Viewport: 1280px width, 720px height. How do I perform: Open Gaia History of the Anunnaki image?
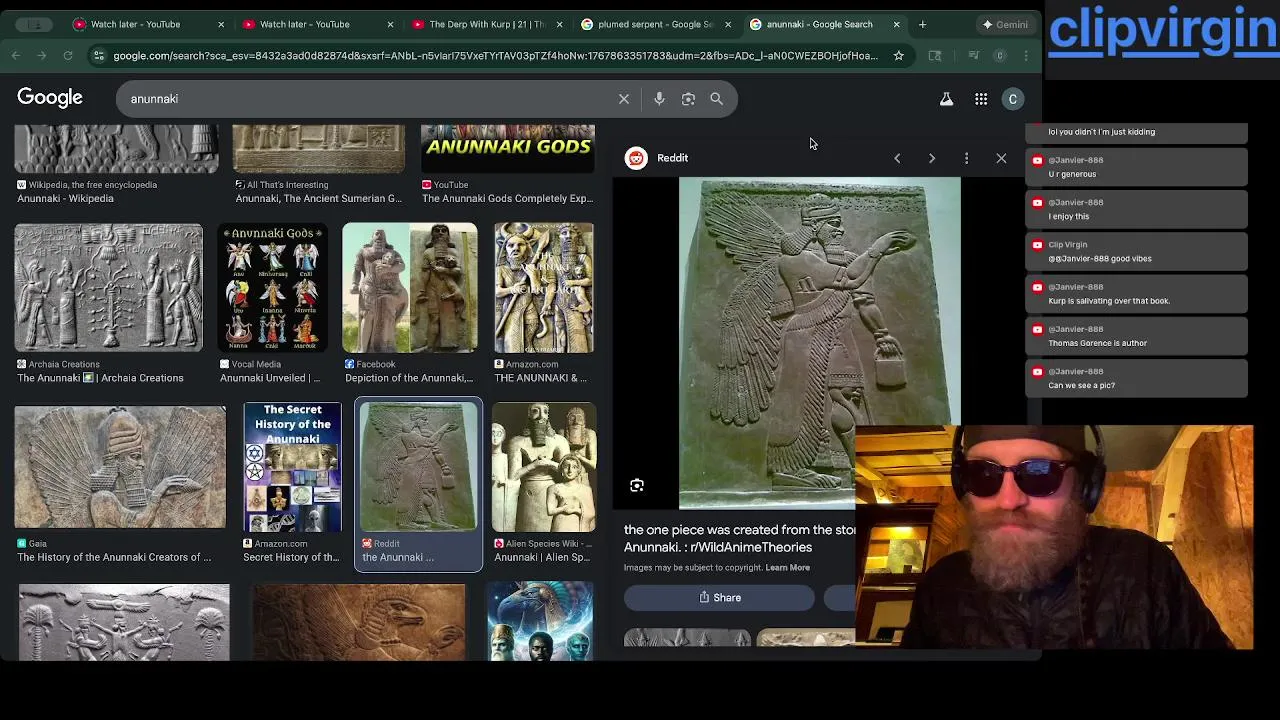[120, 467]
